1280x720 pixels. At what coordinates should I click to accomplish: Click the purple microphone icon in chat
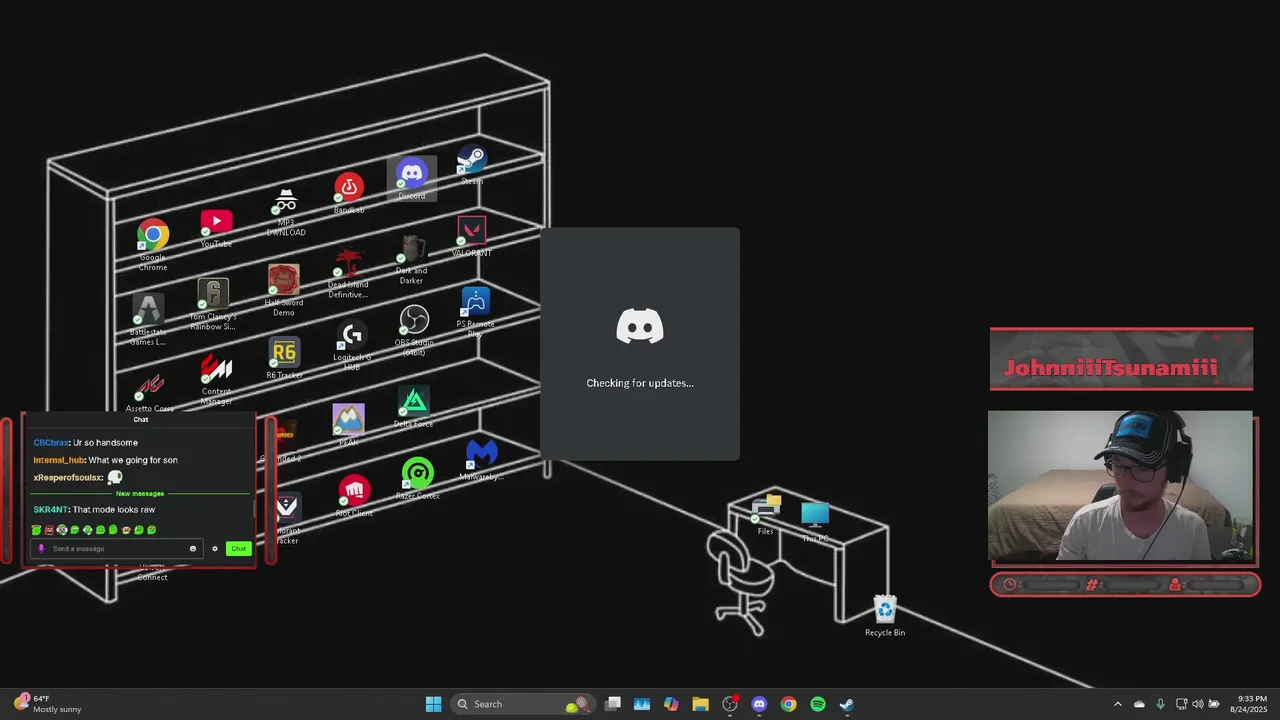point(41,548)
